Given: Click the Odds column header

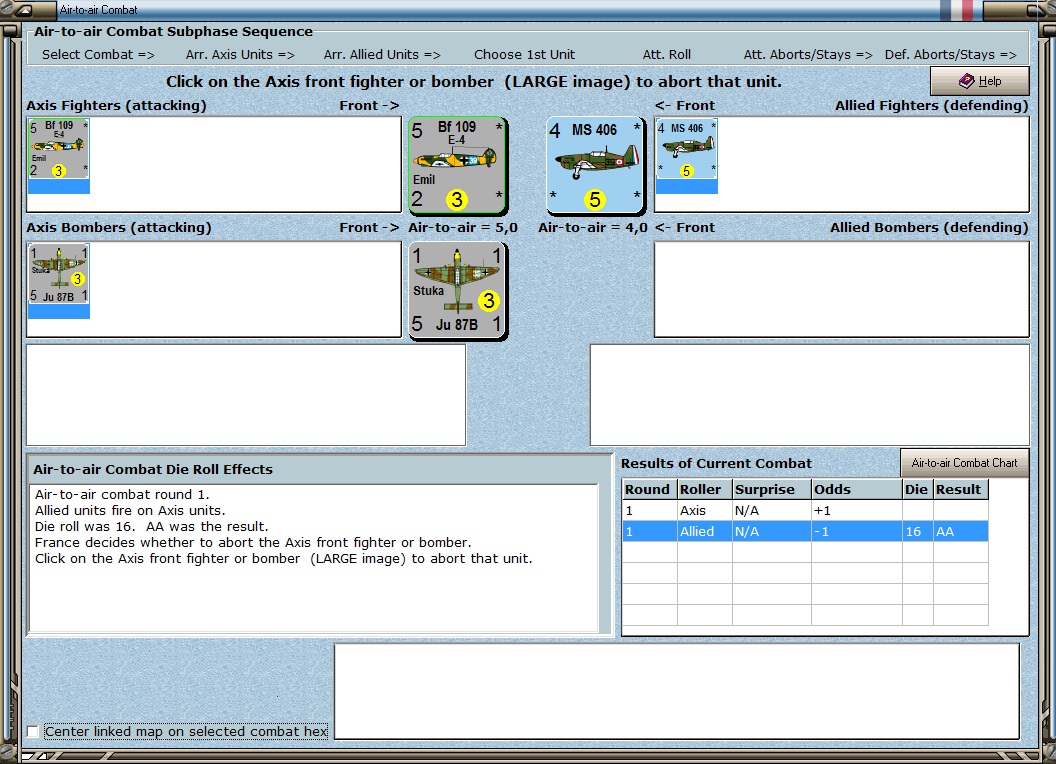Looking at the screenshot, I should click(857, 489).
